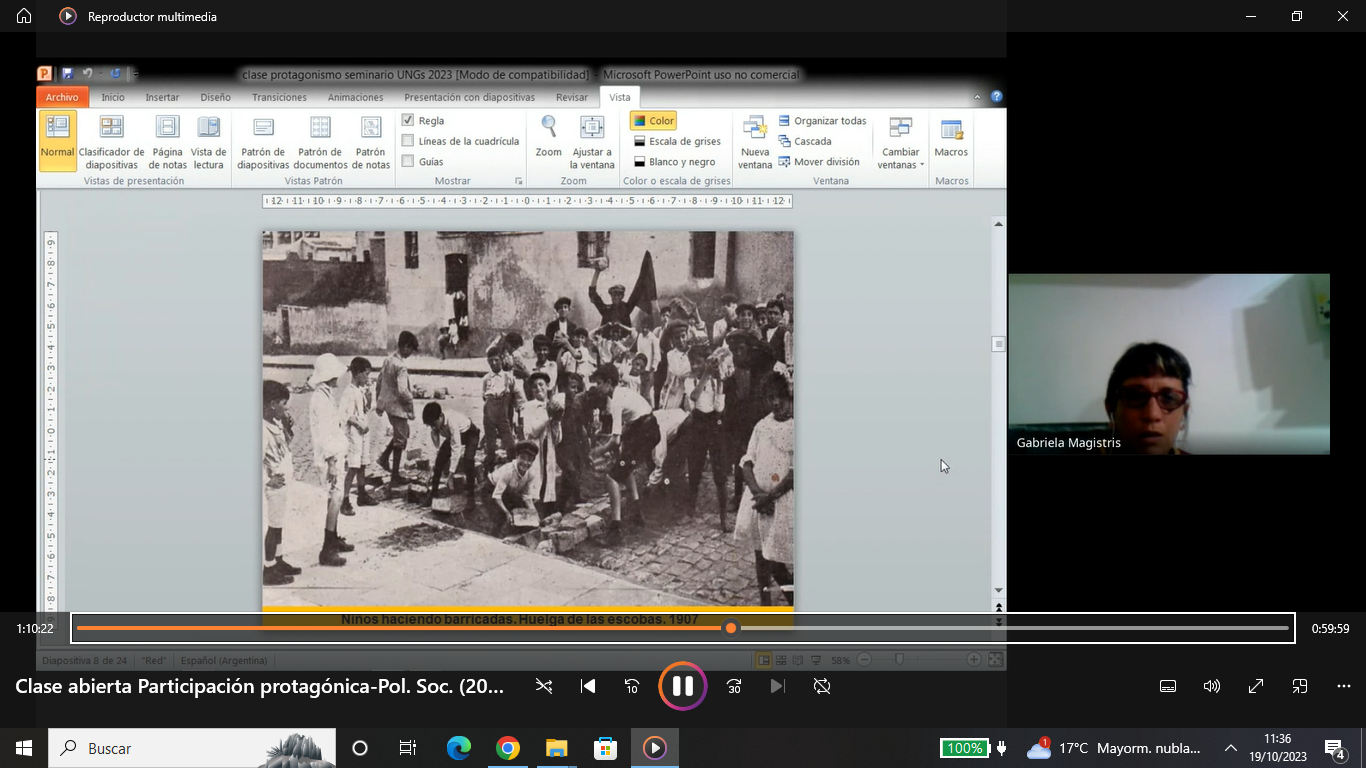The width and height of the screenshot is (1366, 768).
Task: Click Español (Argentina) language status
Action: [x=224, y=660]
